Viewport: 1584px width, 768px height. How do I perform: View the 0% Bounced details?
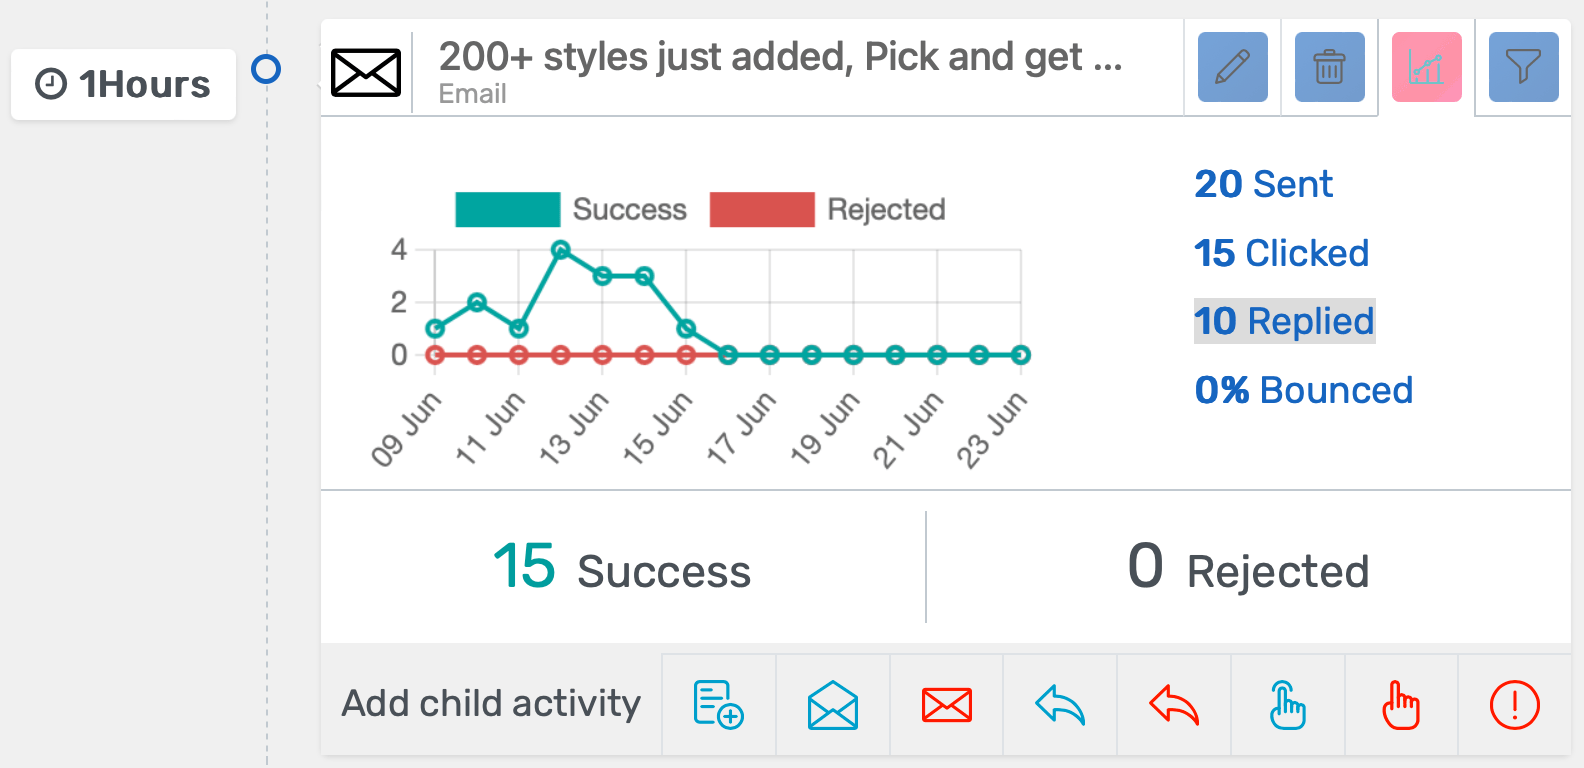[x=1303, y=390]
